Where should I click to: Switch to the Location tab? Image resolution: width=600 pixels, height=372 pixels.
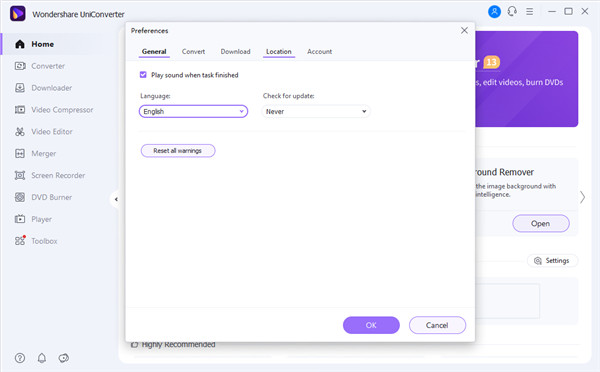279,51
